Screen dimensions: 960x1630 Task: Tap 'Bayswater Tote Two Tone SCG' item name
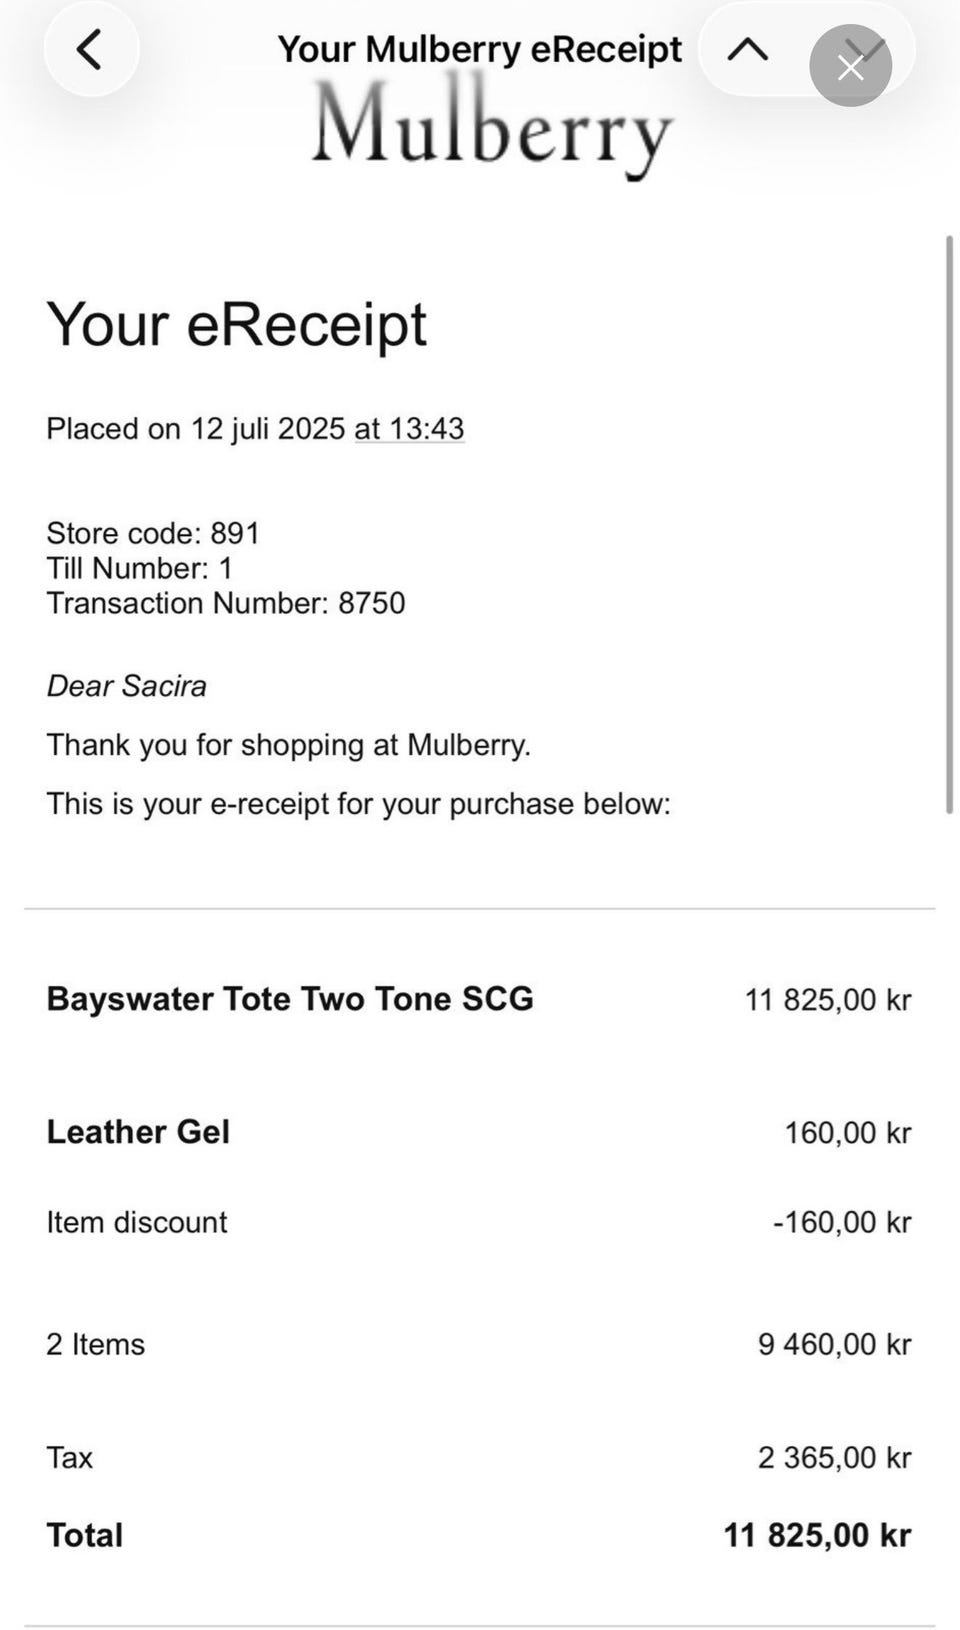click(x=290, y=998)
